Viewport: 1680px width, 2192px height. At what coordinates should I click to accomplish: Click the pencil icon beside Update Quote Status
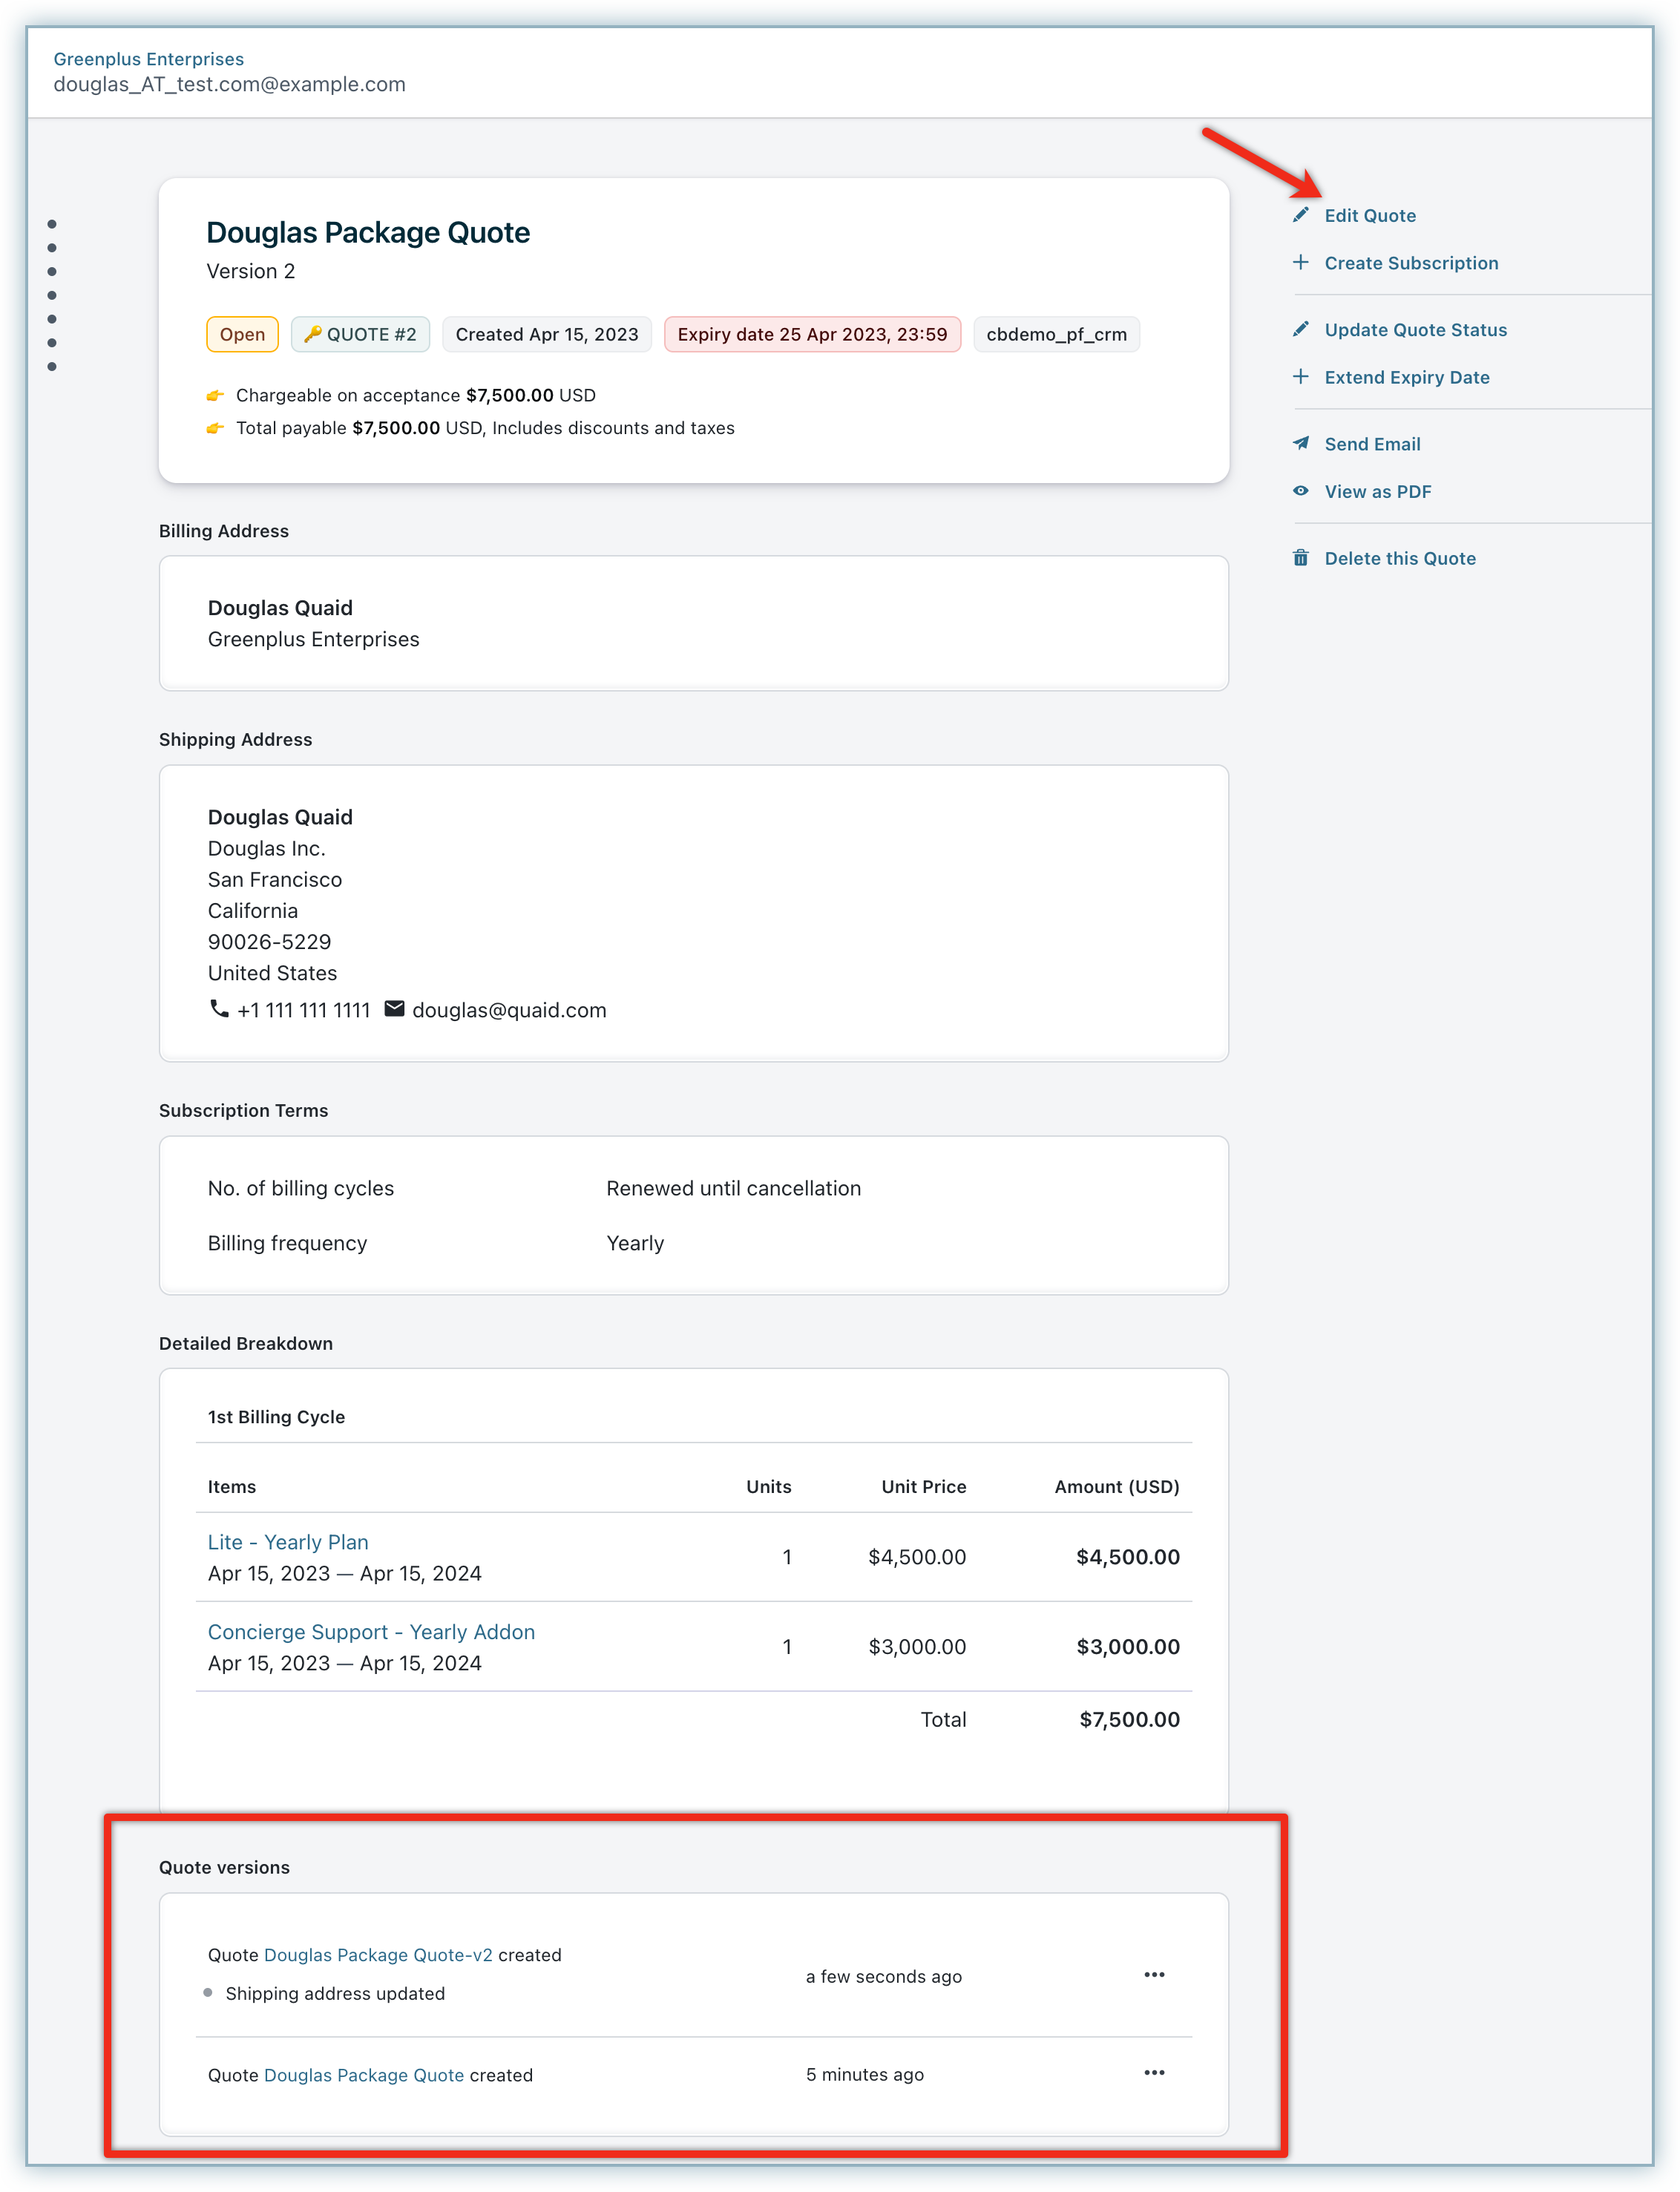(1300, 329)
